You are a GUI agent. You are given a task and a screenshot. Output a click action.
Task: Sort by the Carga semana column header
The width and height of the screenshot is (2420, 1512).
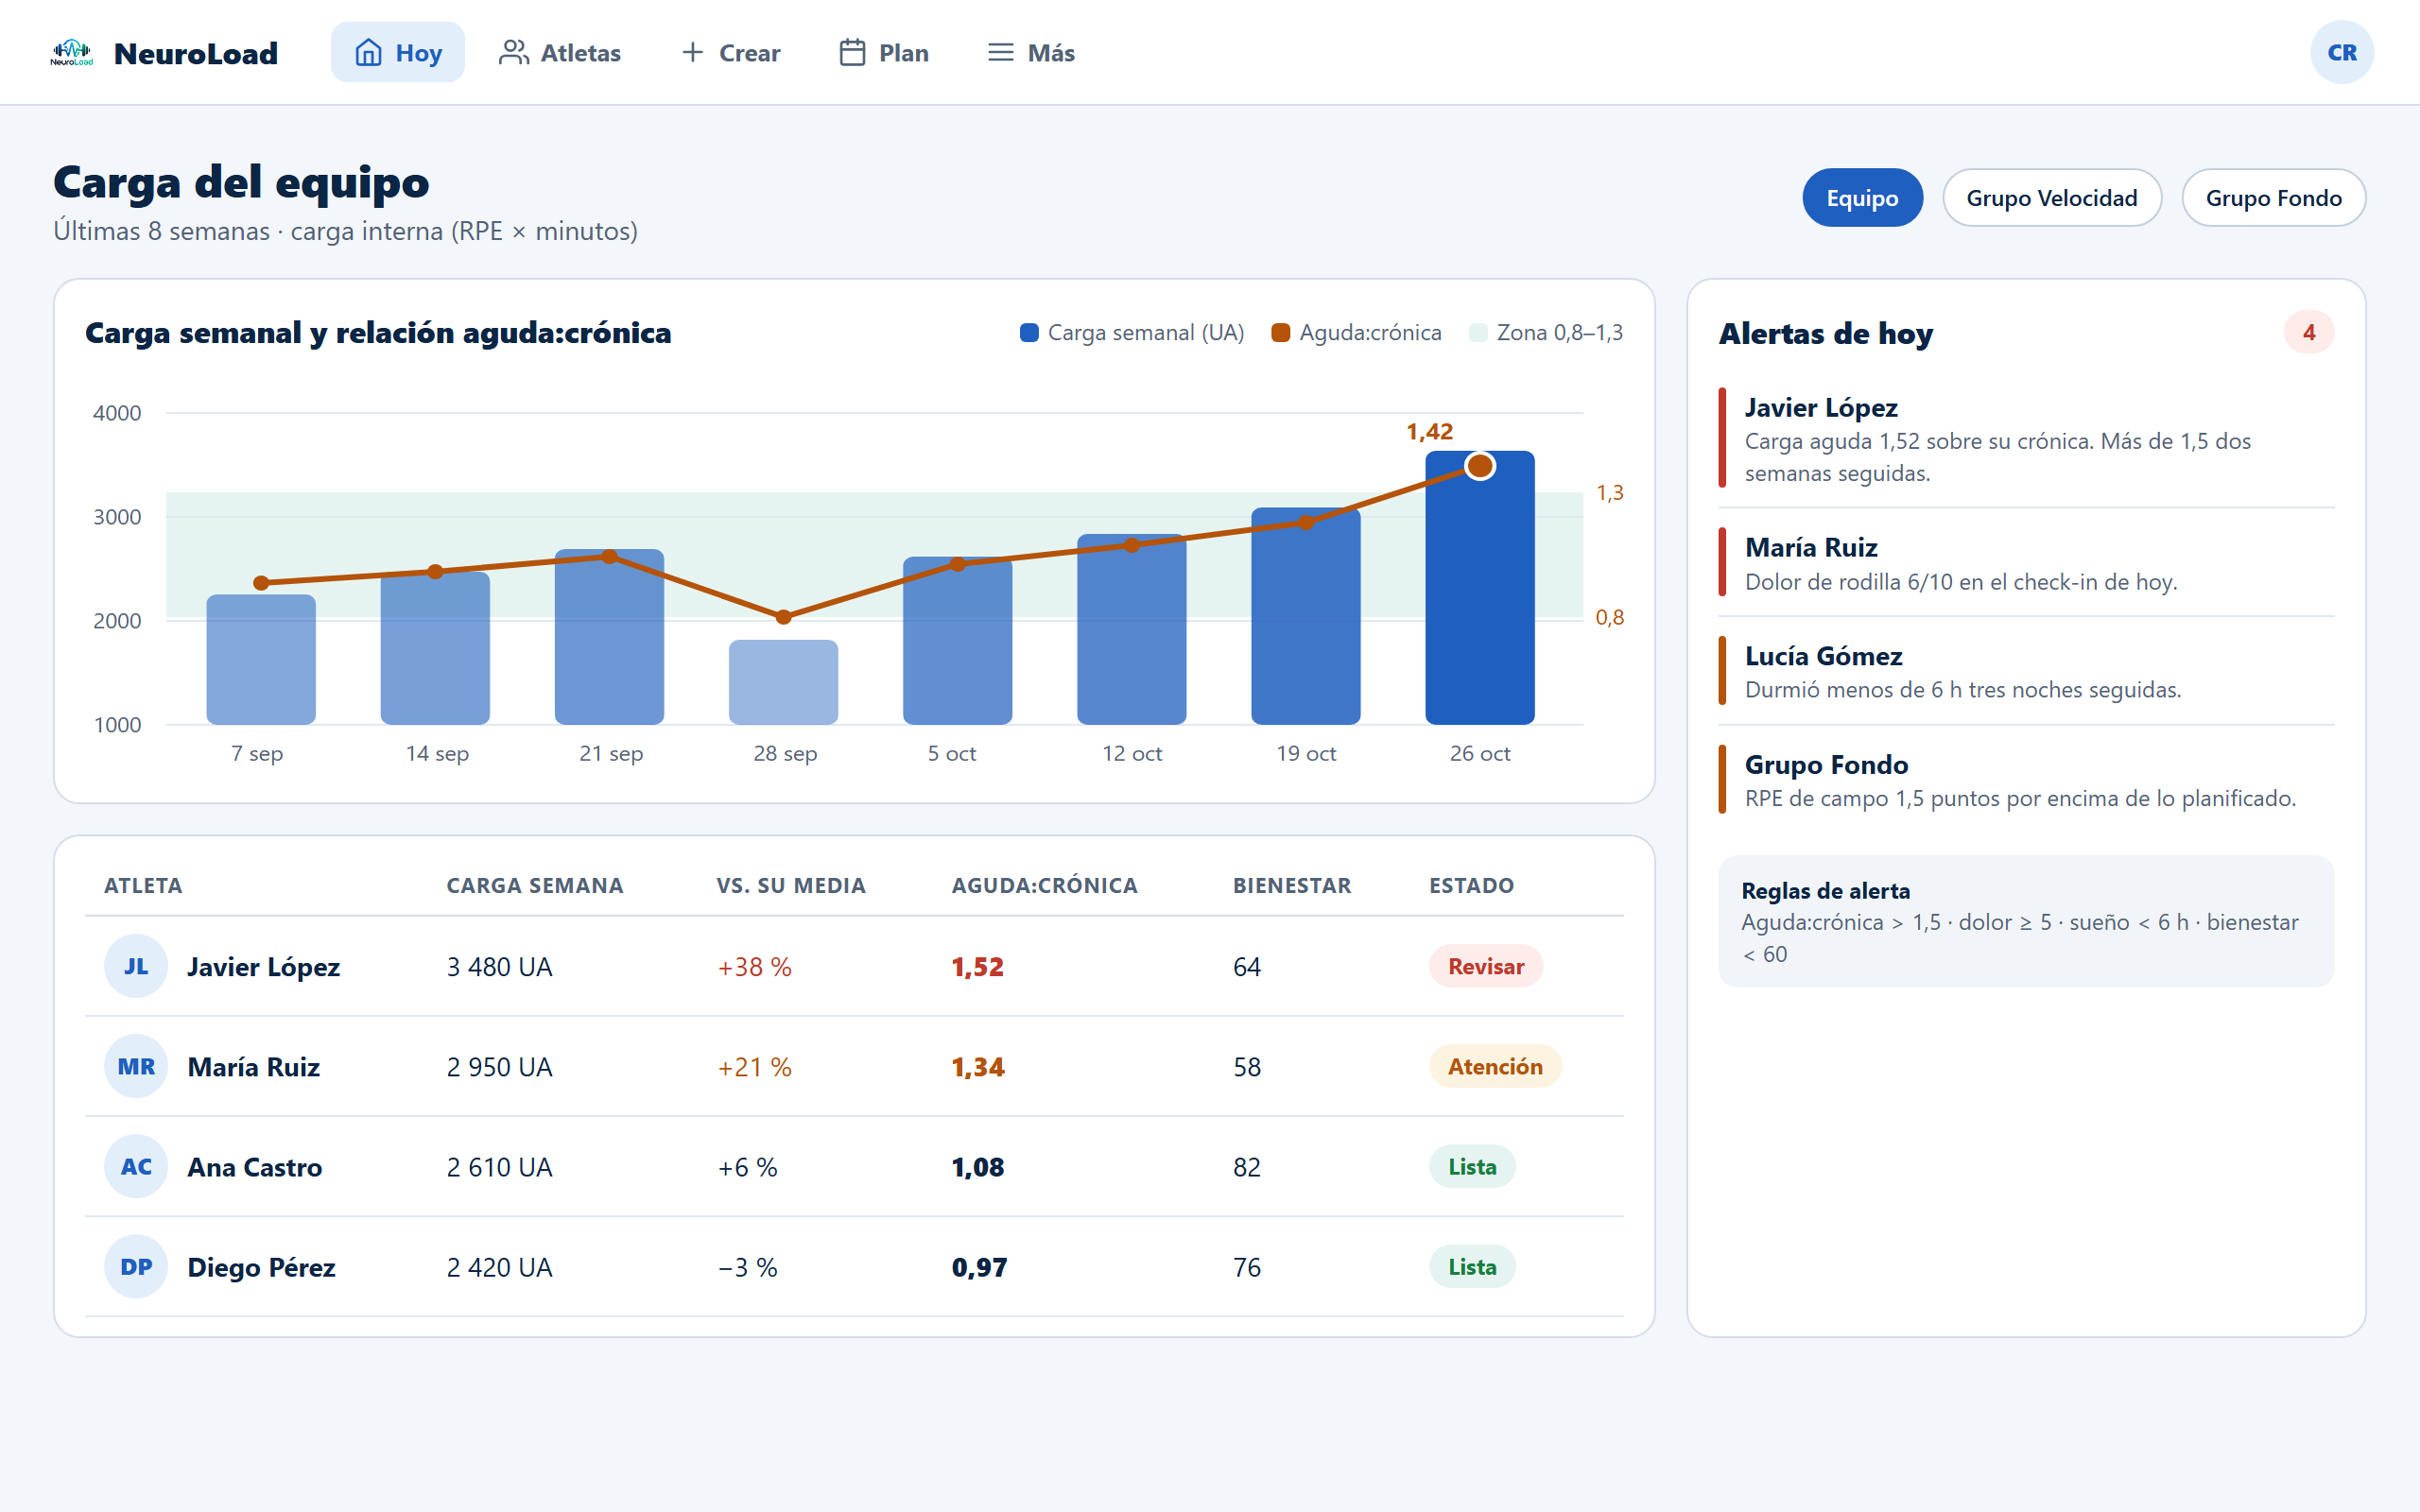tap(535, 886)
